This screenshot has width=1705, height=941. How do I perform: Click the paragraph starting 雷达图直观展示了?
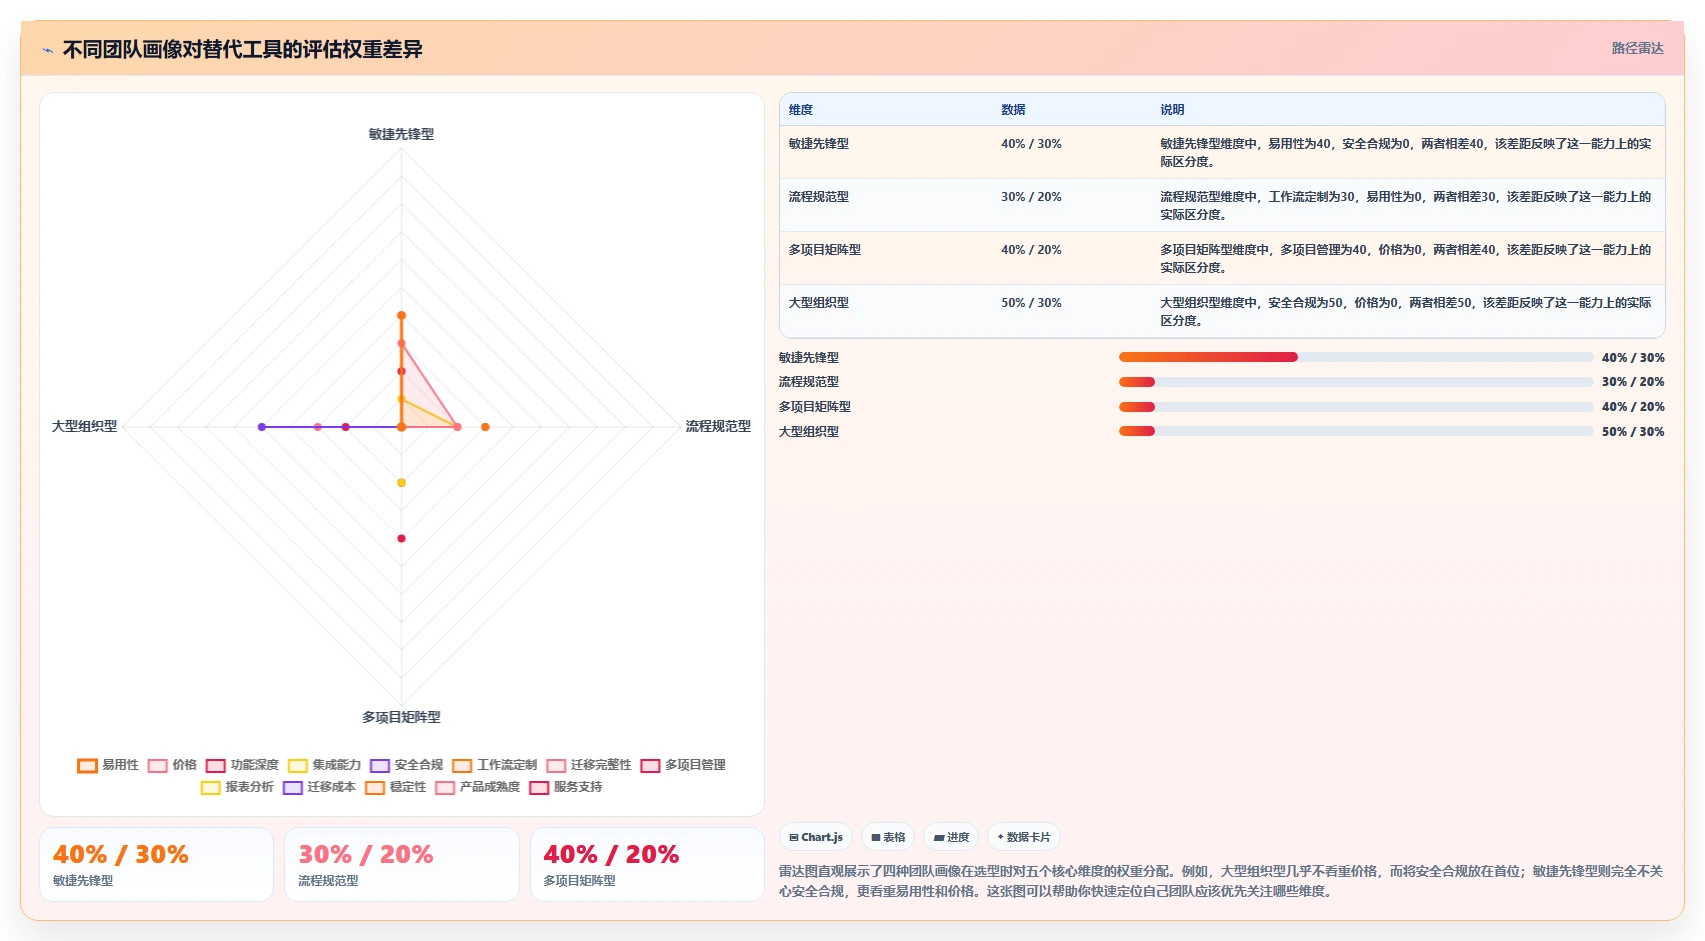(1221, 881)
